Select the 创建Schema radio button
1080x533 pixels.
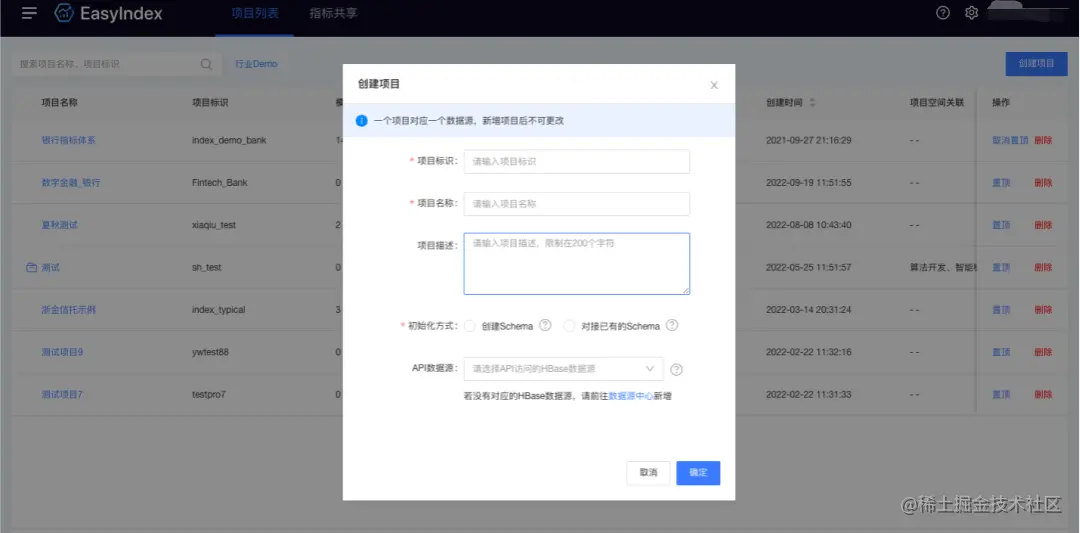[x=470, y=326]
